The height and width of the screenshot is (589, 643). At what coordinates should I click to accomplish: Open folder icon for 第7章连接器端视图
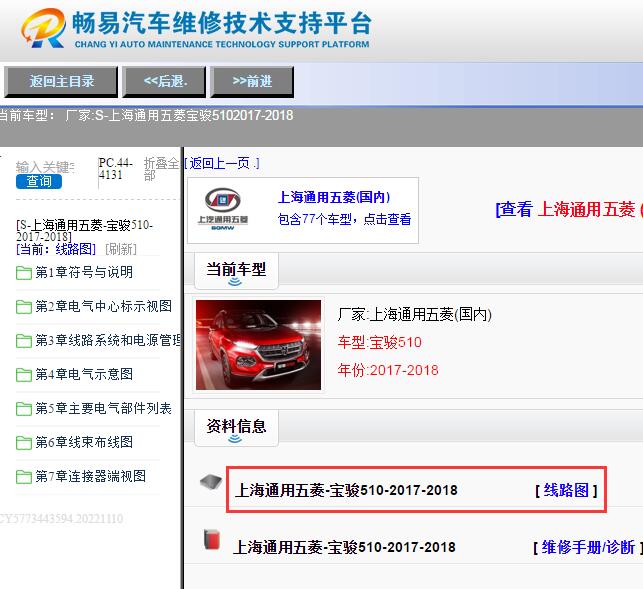(24, 477)
